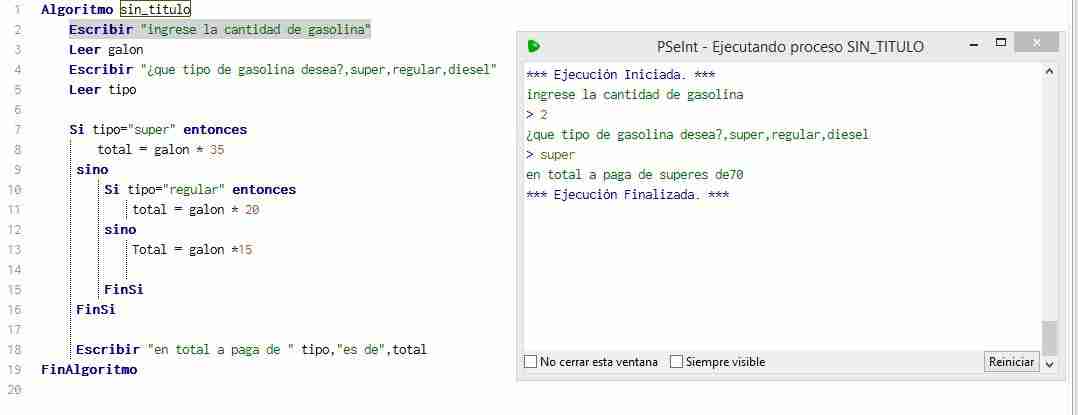This screenshot has width=1078, height=415.
Task: Close the PSeInt execution window
Action: point(1036,43)
